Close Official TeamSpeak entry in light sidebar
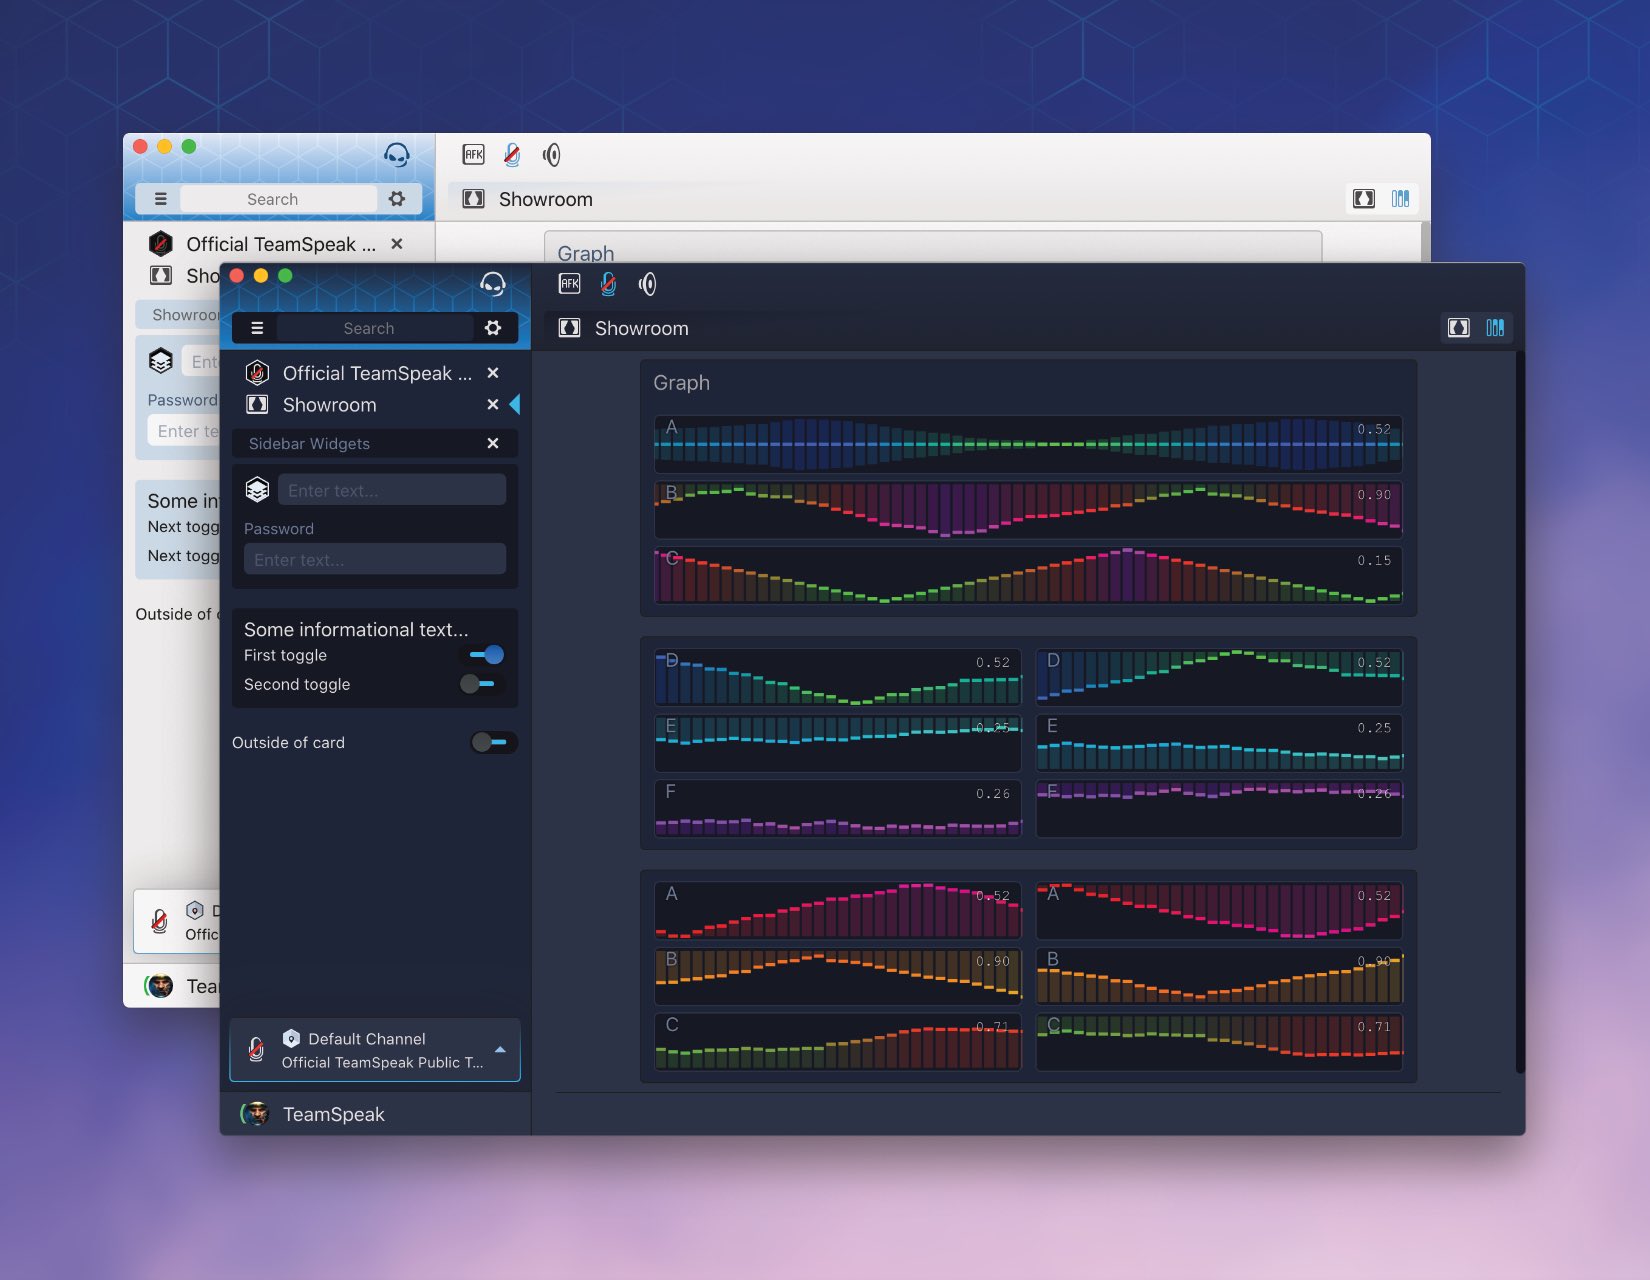The height and width of the screenshot is (1280, 1650). click(397, 244)
